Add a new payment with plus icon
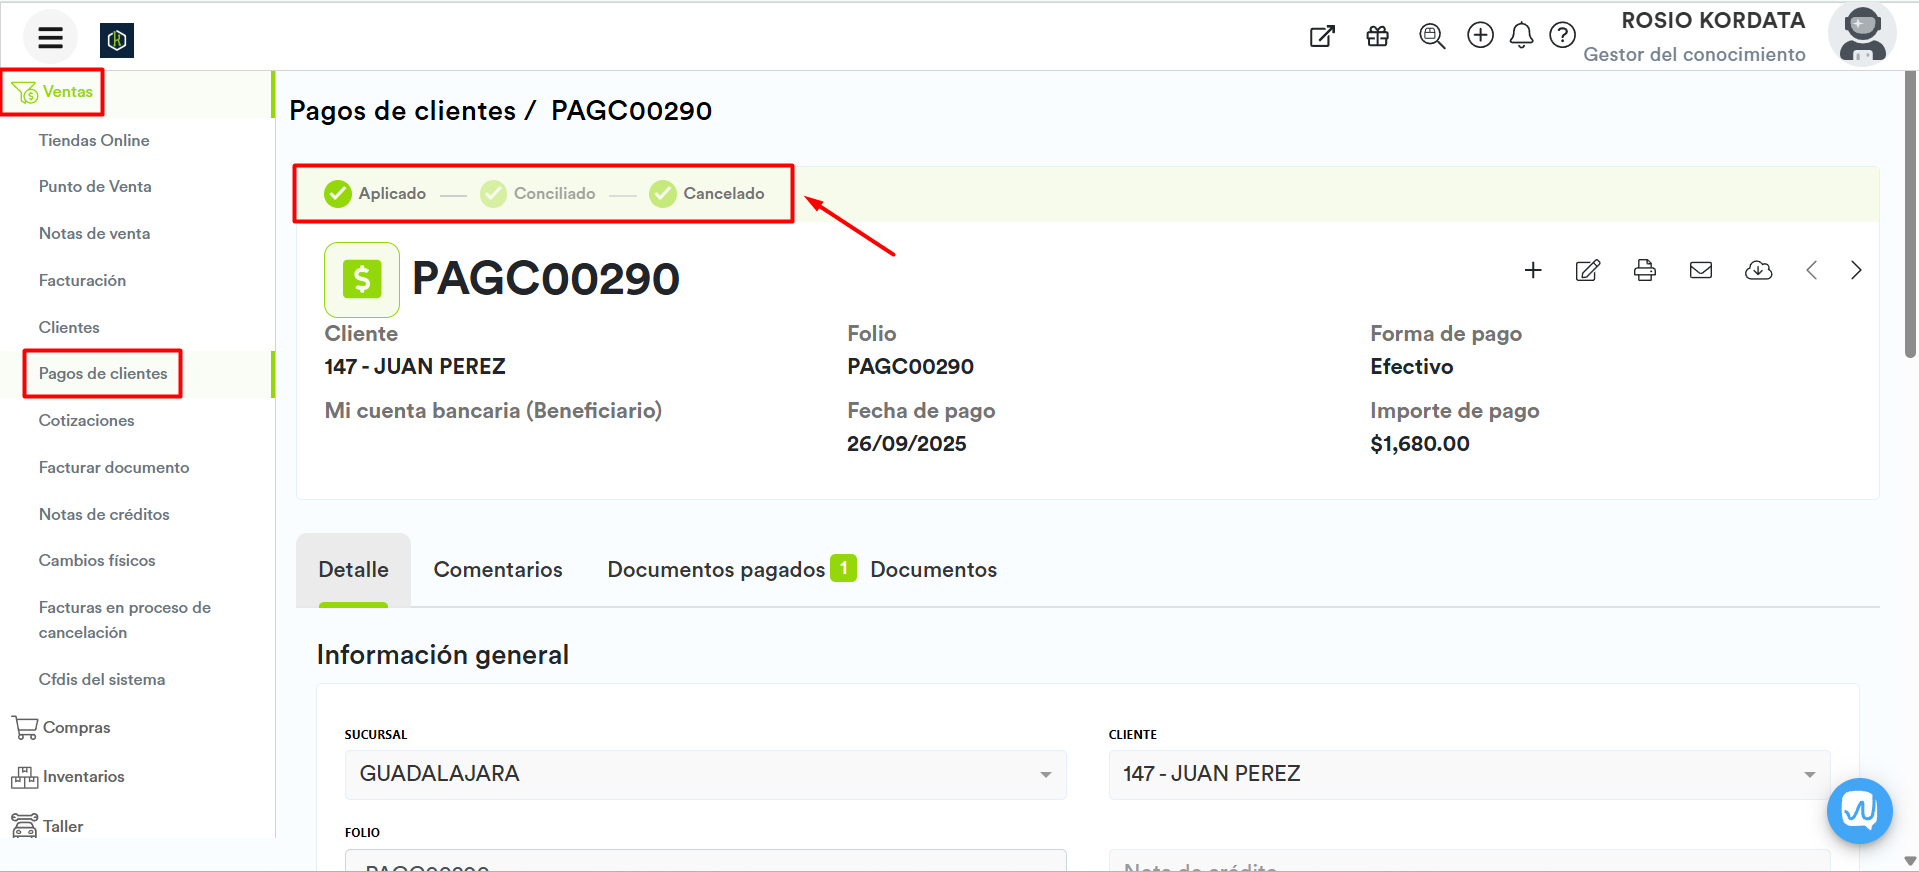Image resolution: width=1919 pixels, height=872 pixels. point(1532,270)
